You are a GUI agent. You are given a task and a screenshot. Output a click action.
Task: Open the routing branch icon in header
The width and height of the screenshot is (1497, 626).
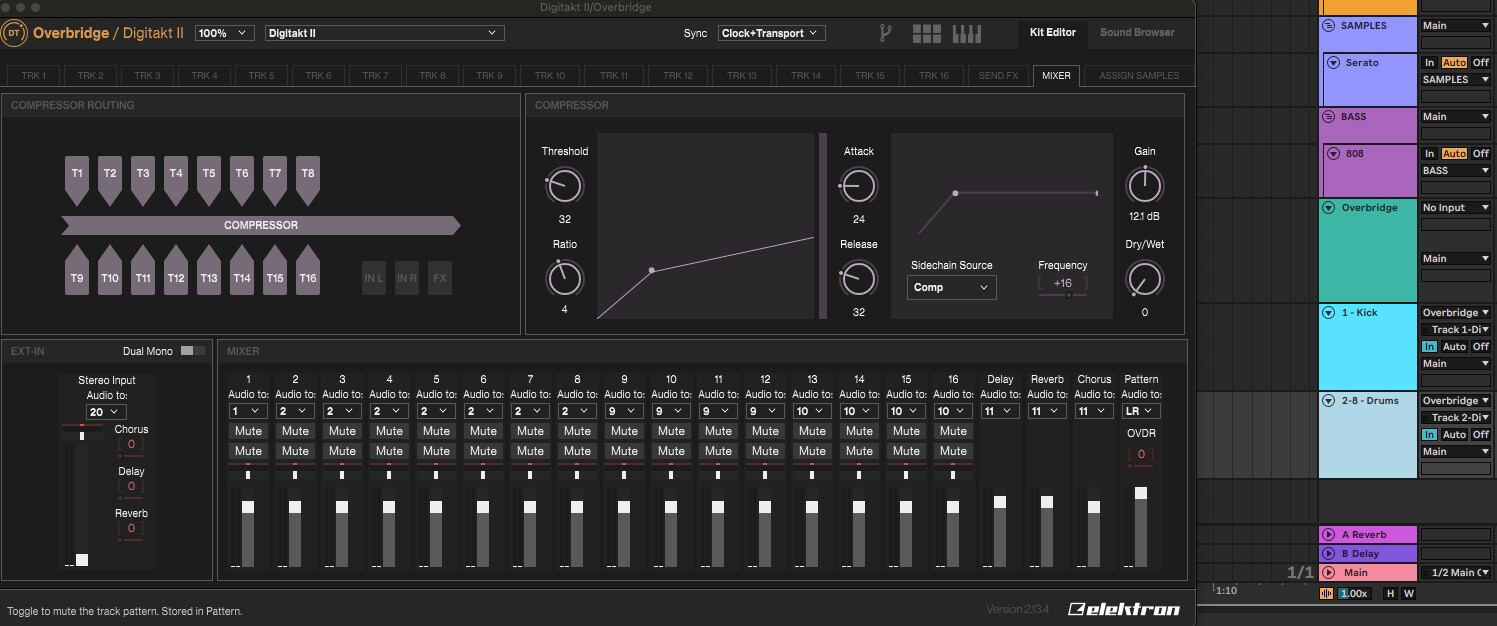tap(885, 33)
